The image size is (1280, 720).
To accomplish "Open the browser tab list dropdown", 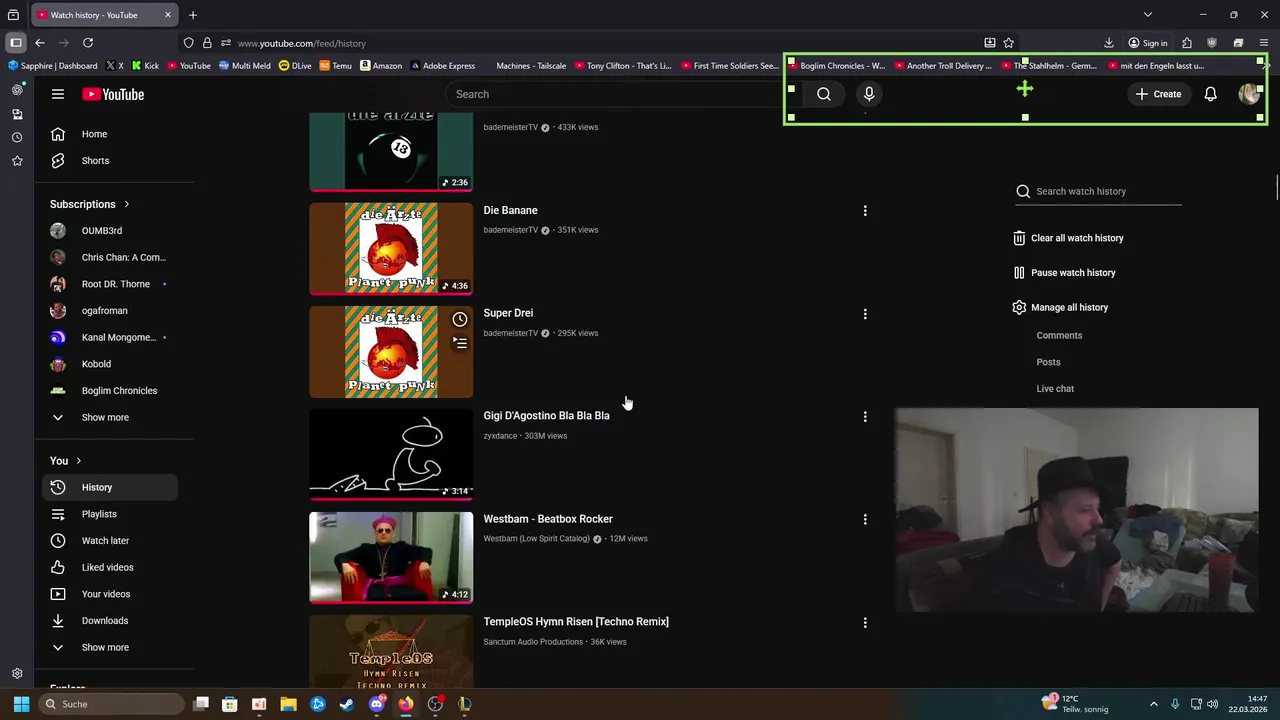I will click(1147, 15).
